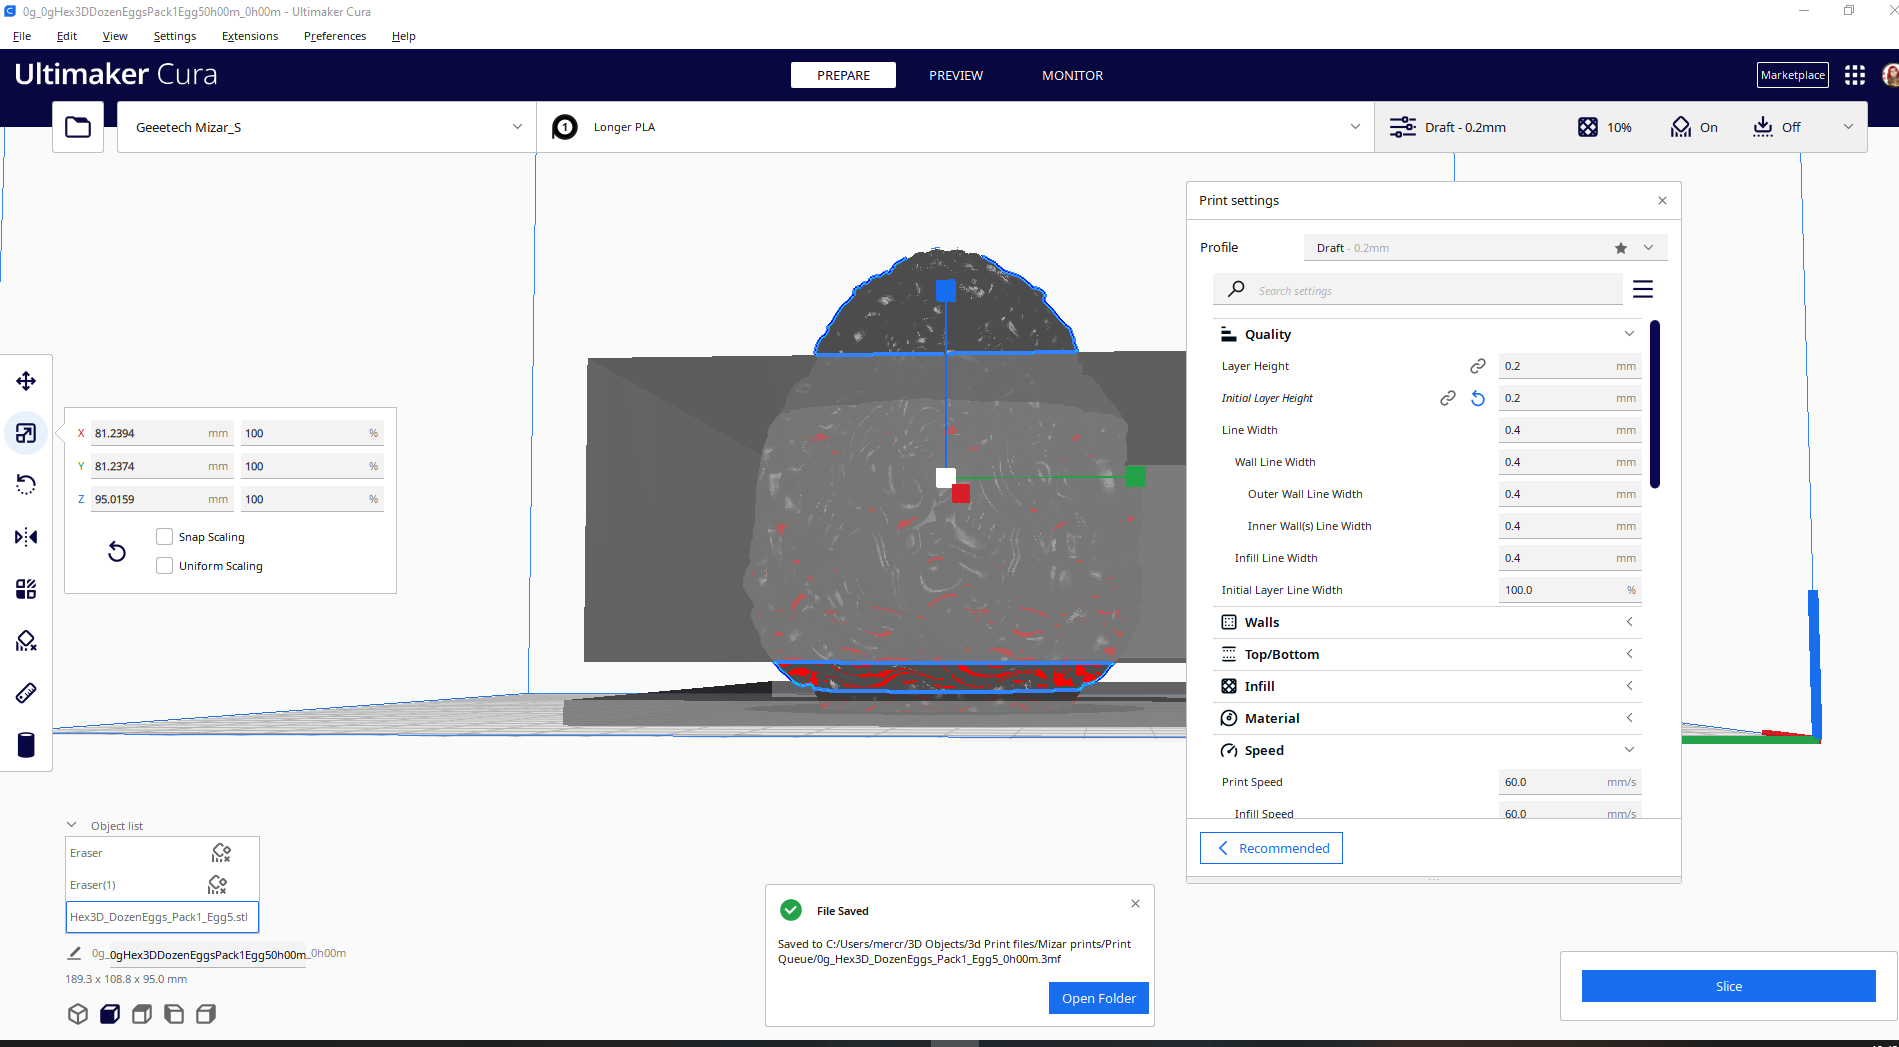Open the print settings hamburger menu
Viewport: 1899px width, 1047px height.
1642,289
